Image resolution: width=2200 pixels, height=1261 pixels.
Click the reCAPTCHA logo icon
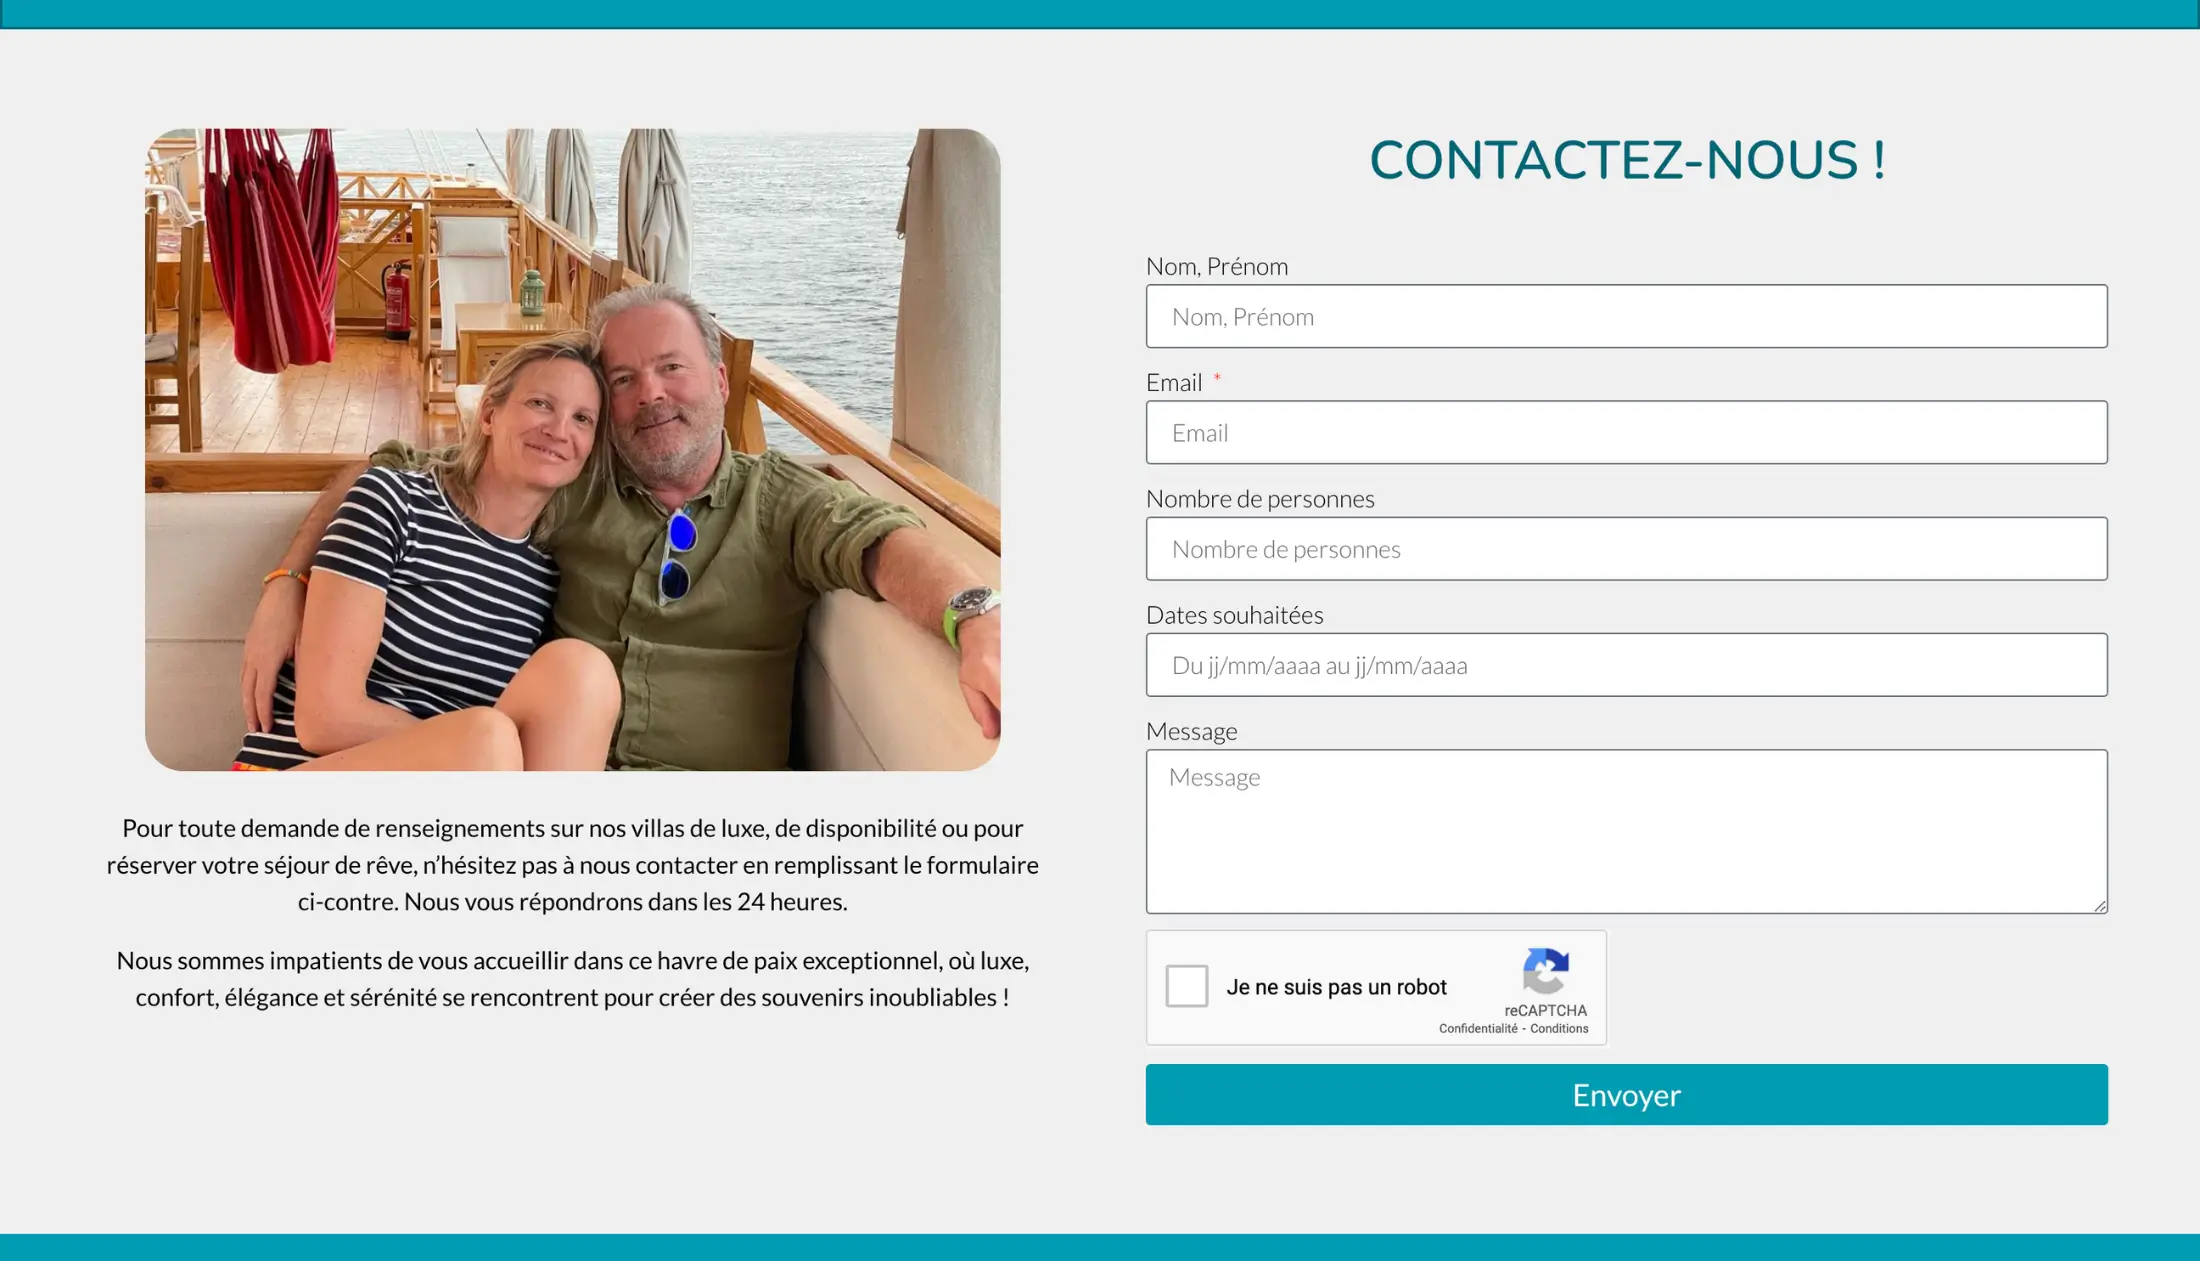click(1545, 971)
